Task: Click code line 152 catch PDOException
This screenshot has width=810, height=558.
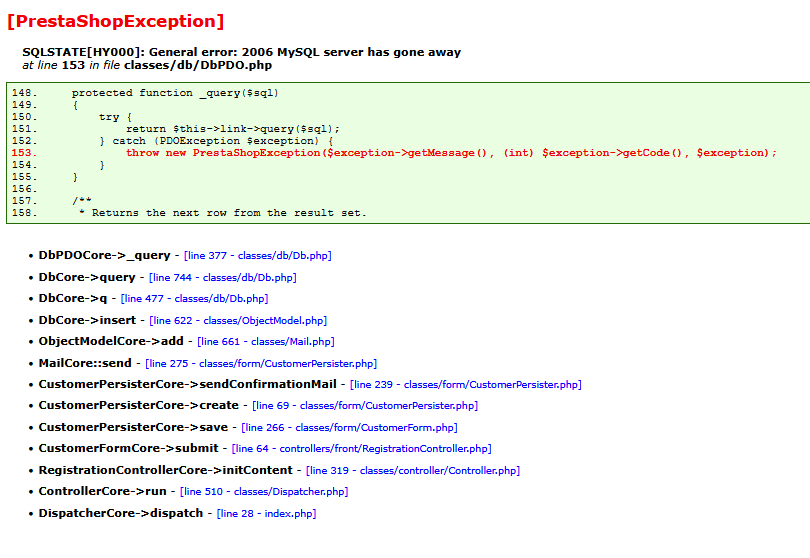Action: click(173, 141)
